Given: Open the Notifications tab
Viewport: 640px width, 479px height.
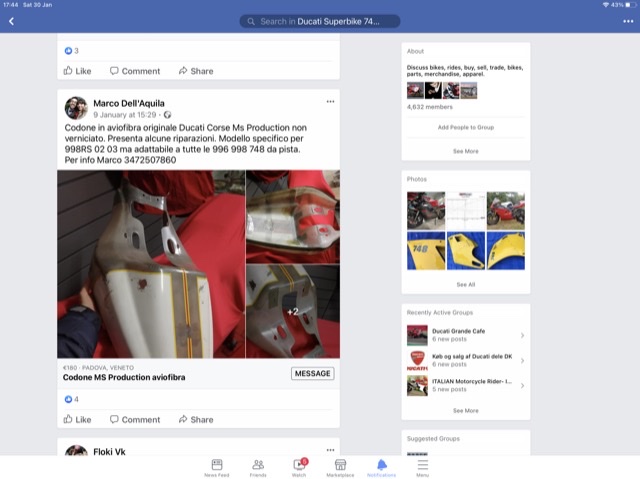Looking at the screenshot, I should point(382,468).
